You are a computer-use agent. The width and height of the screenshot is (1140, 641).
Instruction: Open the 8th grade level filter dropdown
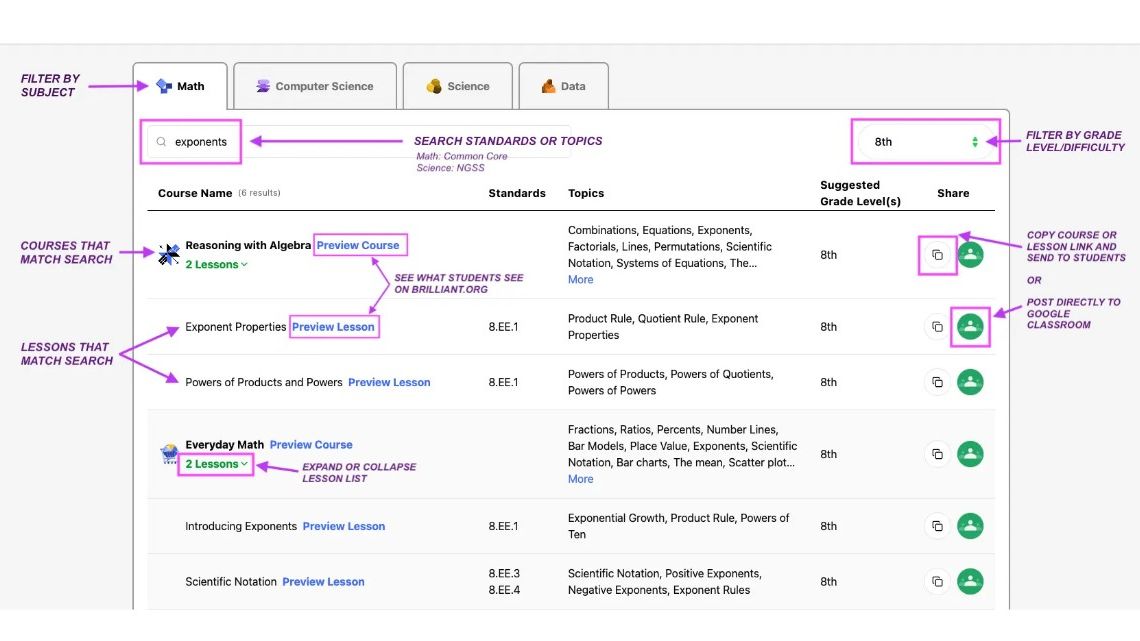925,141
